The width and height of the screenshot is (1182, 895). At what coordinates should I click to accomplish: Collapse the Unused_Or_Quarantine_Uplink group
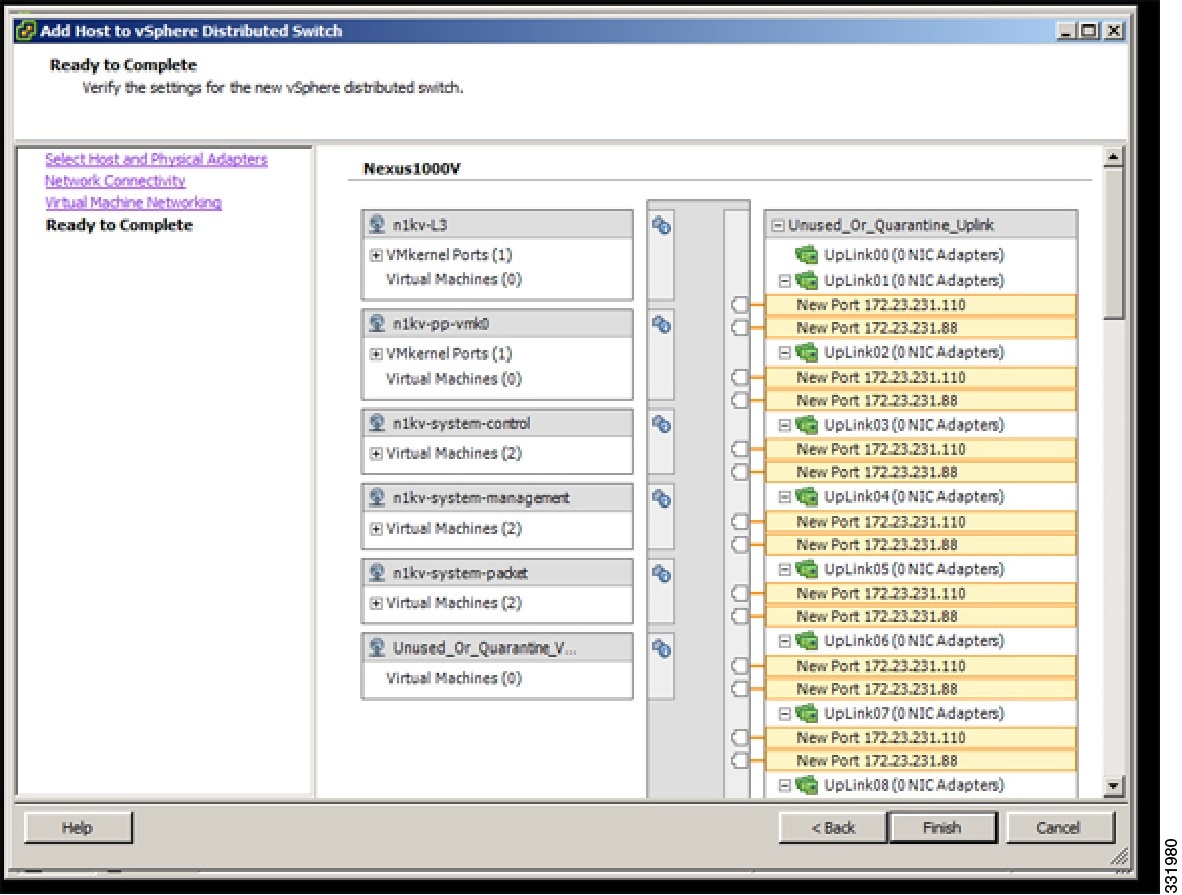[777, 225]
